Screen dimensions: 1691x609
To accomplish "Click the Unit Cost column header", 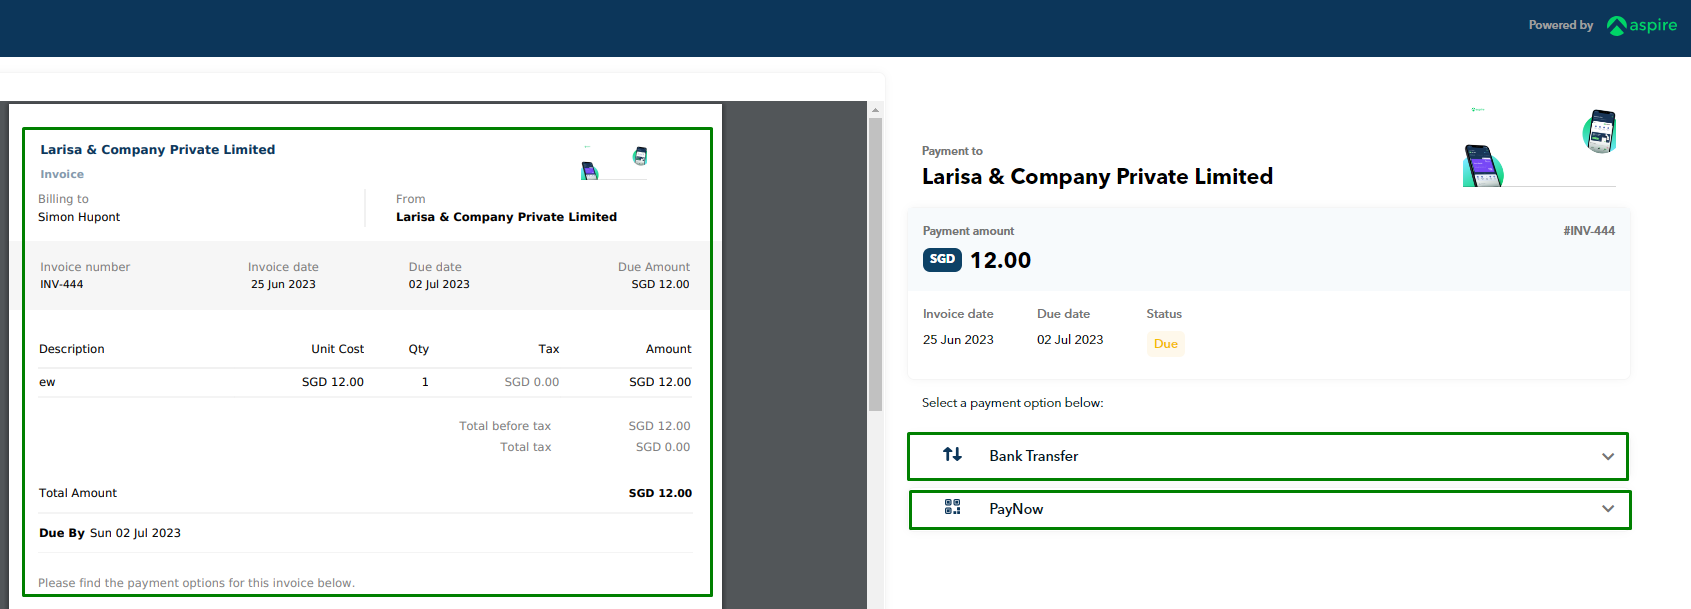I will [338, 349].
